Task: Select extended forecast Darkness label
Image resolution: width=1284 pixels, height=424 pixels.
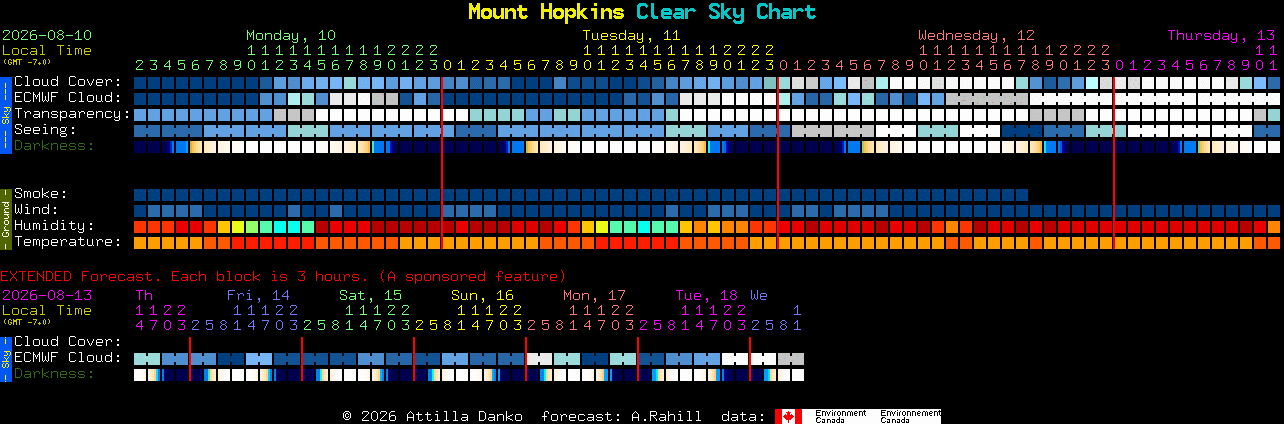Action: (53, 374)
